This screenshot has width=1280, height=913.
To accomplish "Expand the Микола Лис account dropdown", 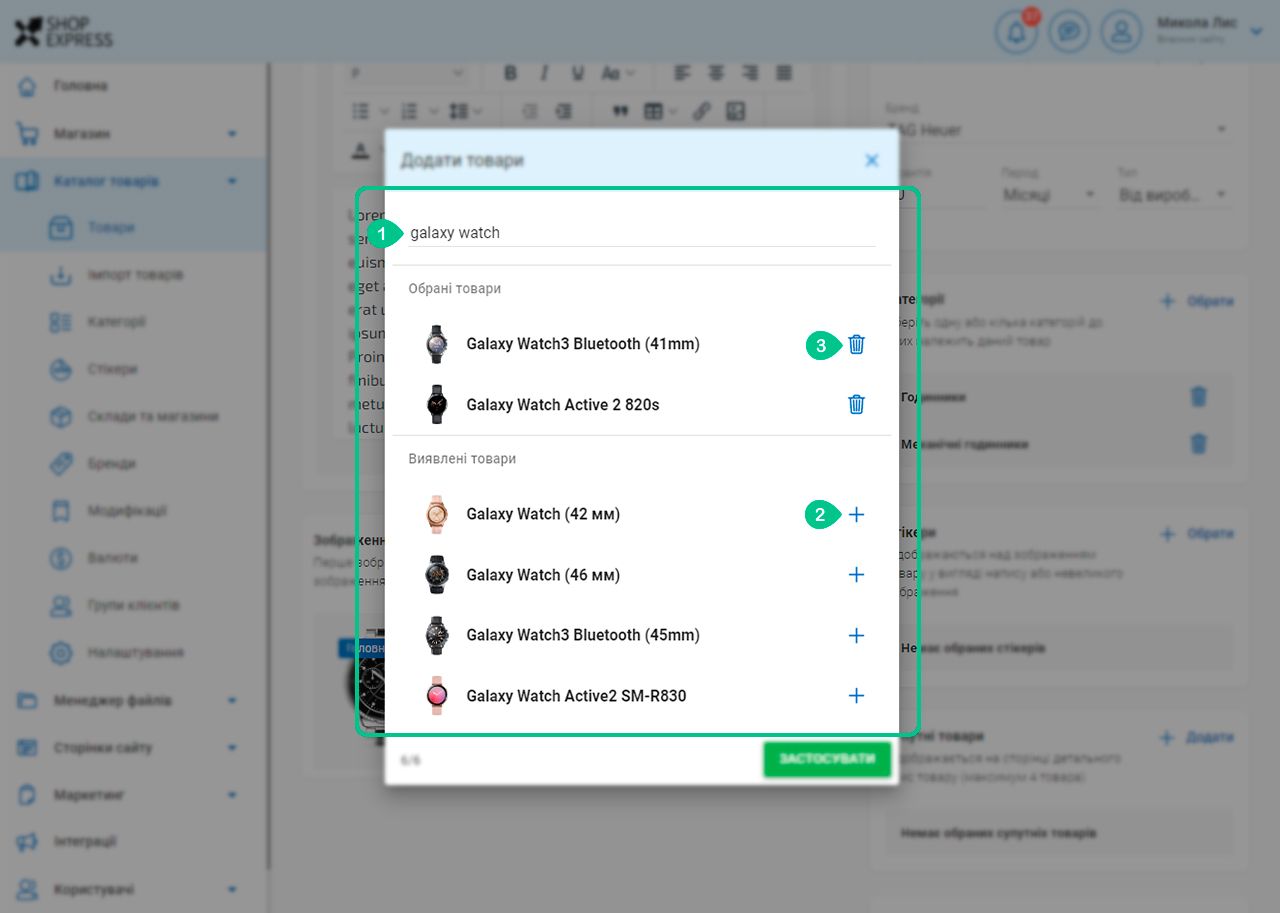I will point(1257,31).
